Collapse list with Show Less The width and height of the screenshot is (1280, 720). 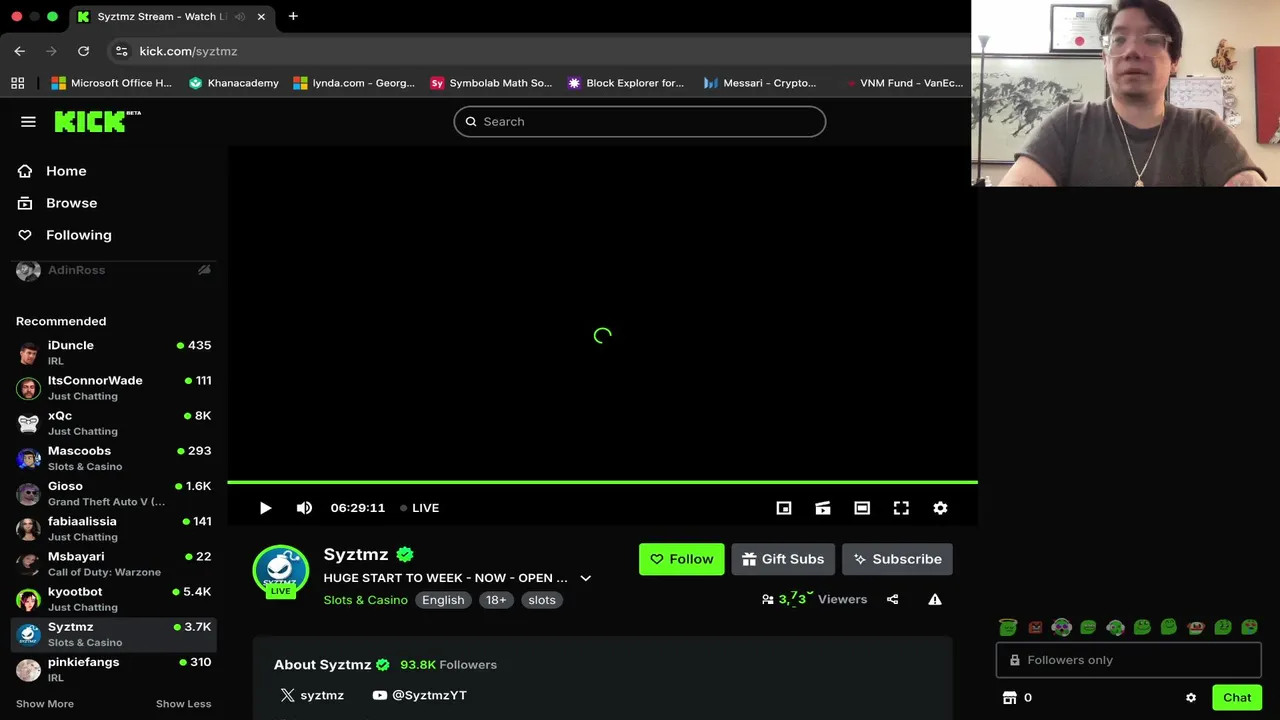tap(183, 704)
